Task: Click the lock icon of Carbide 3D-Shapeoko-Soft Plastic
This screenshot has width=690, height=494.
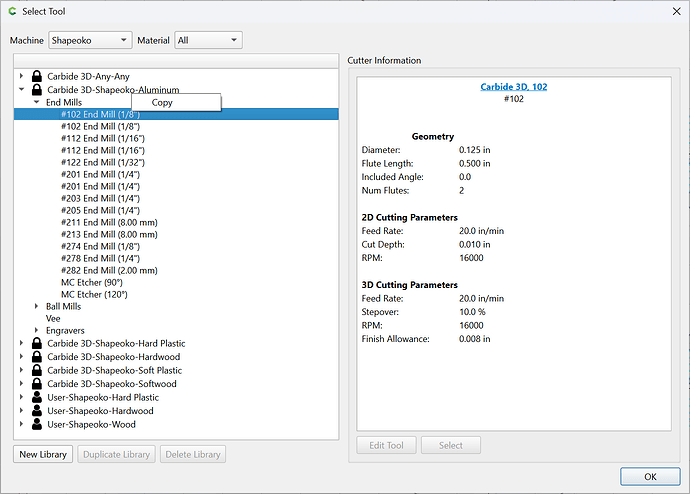Action: (37, 370)
